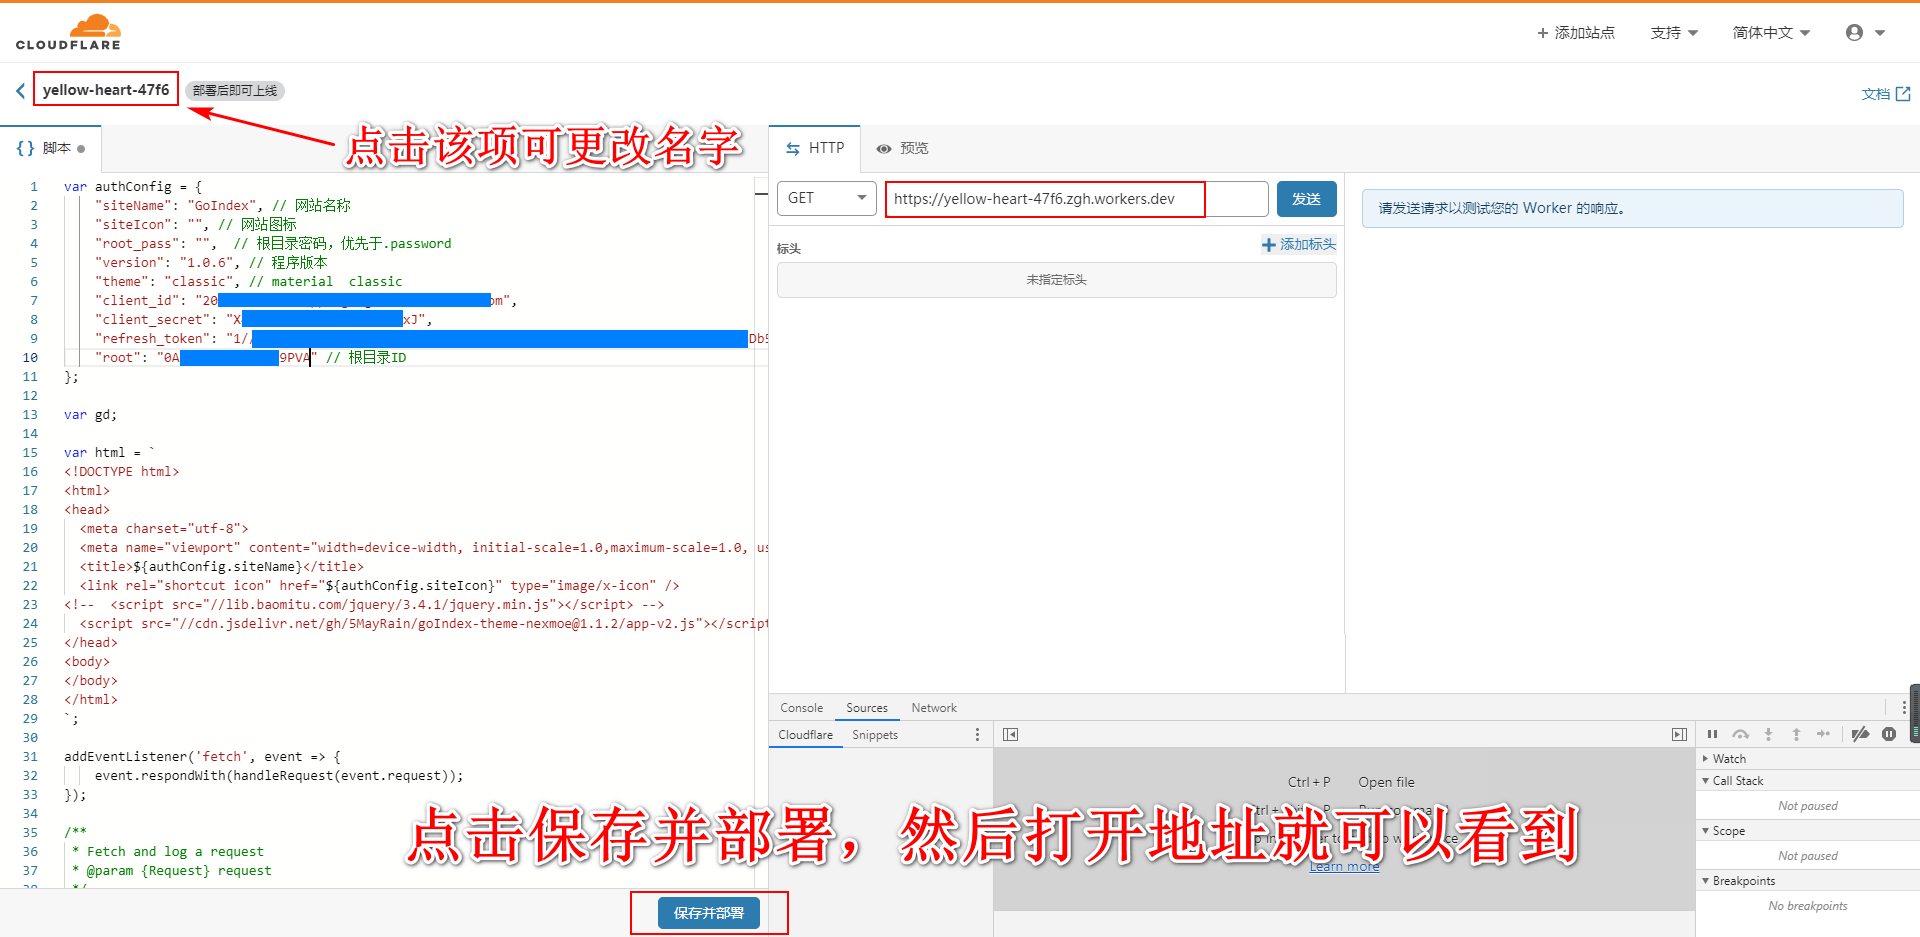The image size is (1920, 937).
Task: Click the pause script execution icon
Action: click(x=1712, y=734)
